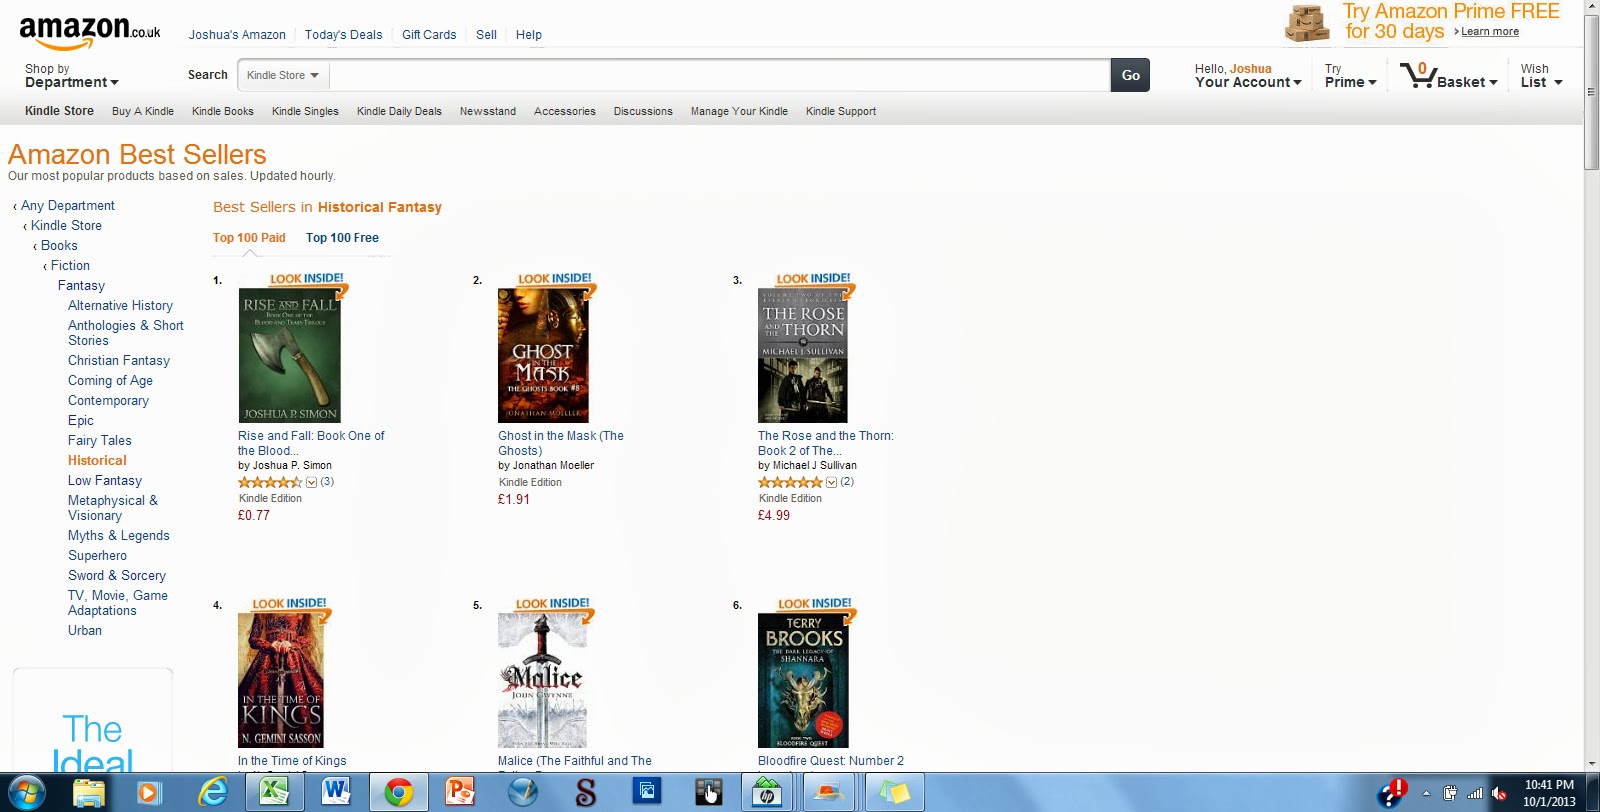Viewport: 1600px width, 812px height.
Task: Click in the search text field
Action: coord(719,75)
